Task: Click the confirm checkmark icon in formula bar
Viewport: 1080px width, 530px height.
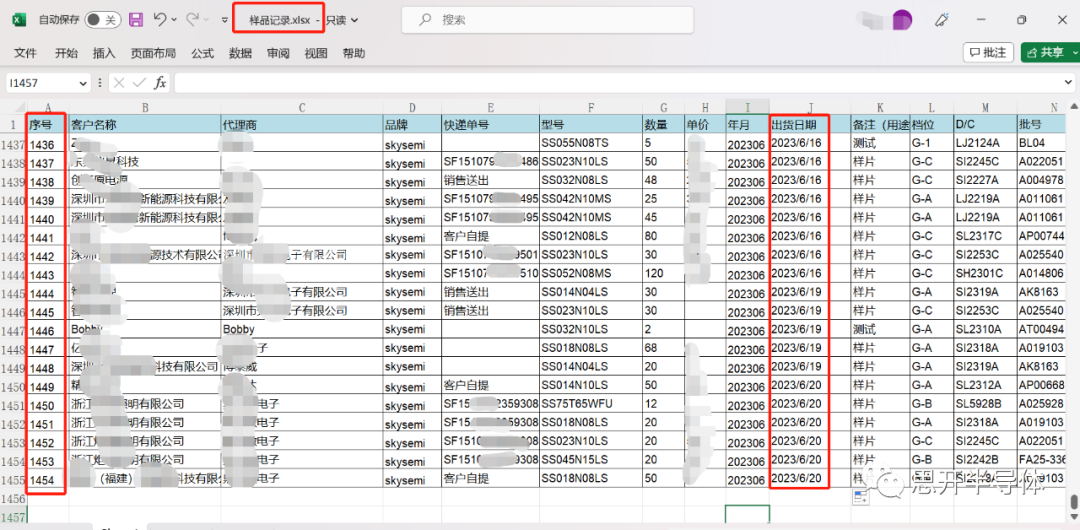Action: [x=140, y=83]
